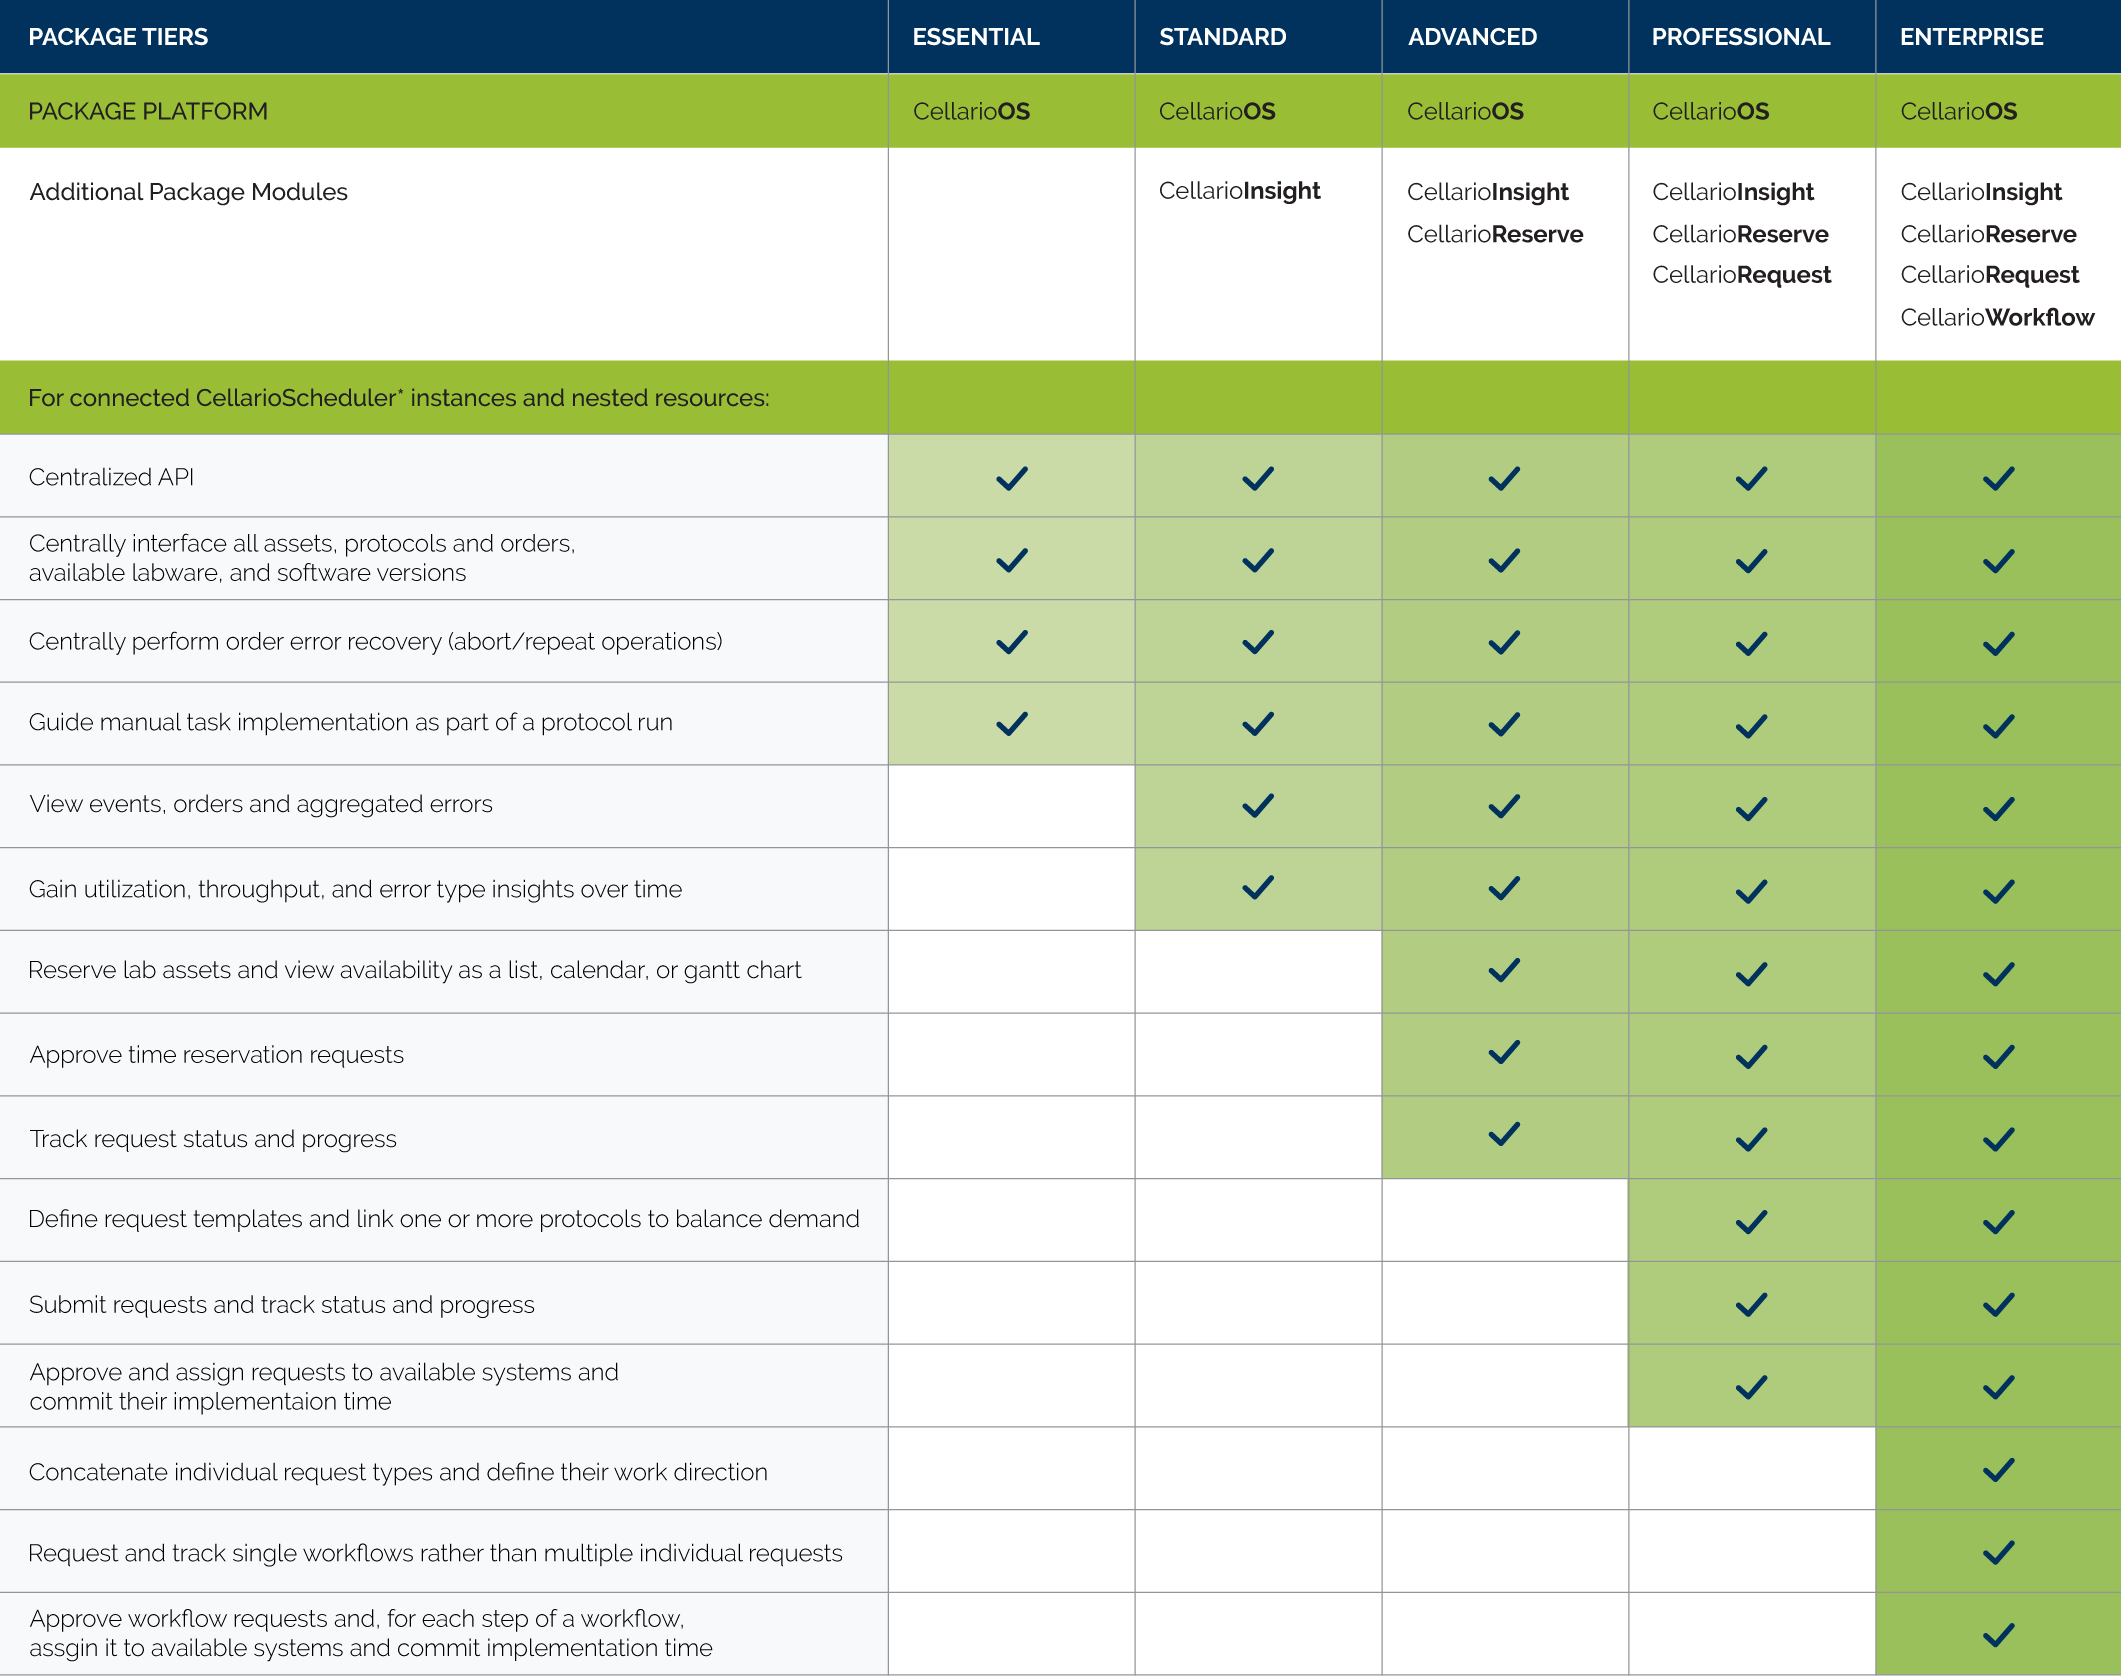Expand the Additional Package Modules row
The height and width of the screenshot is (1676, 2121).
(189, 192)
